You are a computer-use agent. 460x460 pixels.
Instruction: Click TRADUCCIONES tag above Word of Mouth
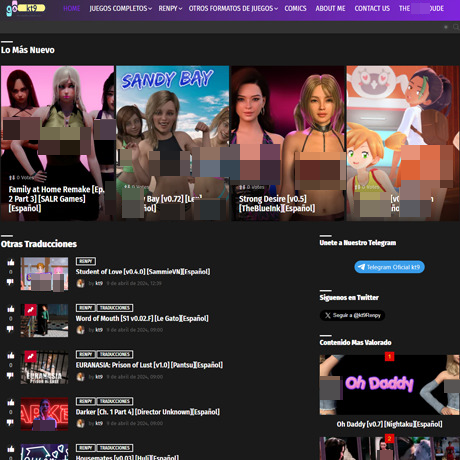(115, 308)
